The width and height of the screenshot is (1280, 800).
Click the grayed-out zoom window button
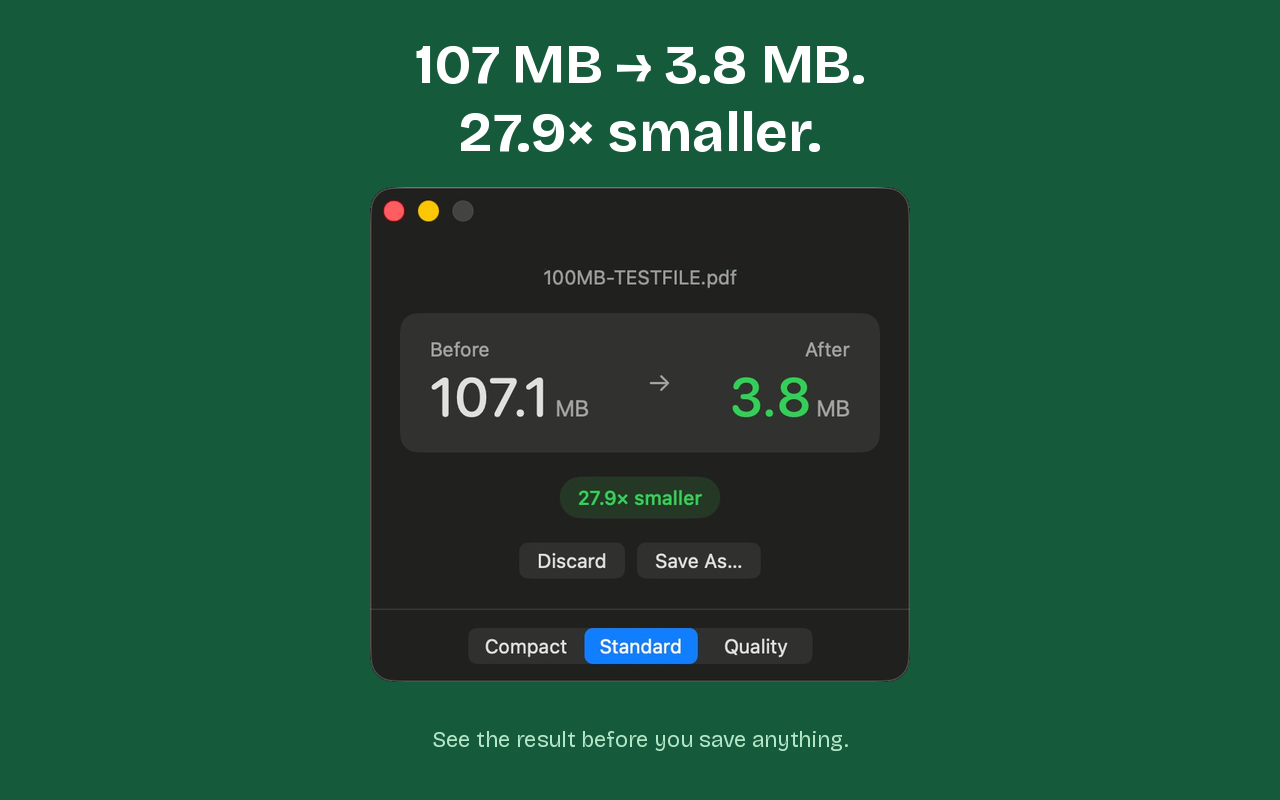[463, 211]
